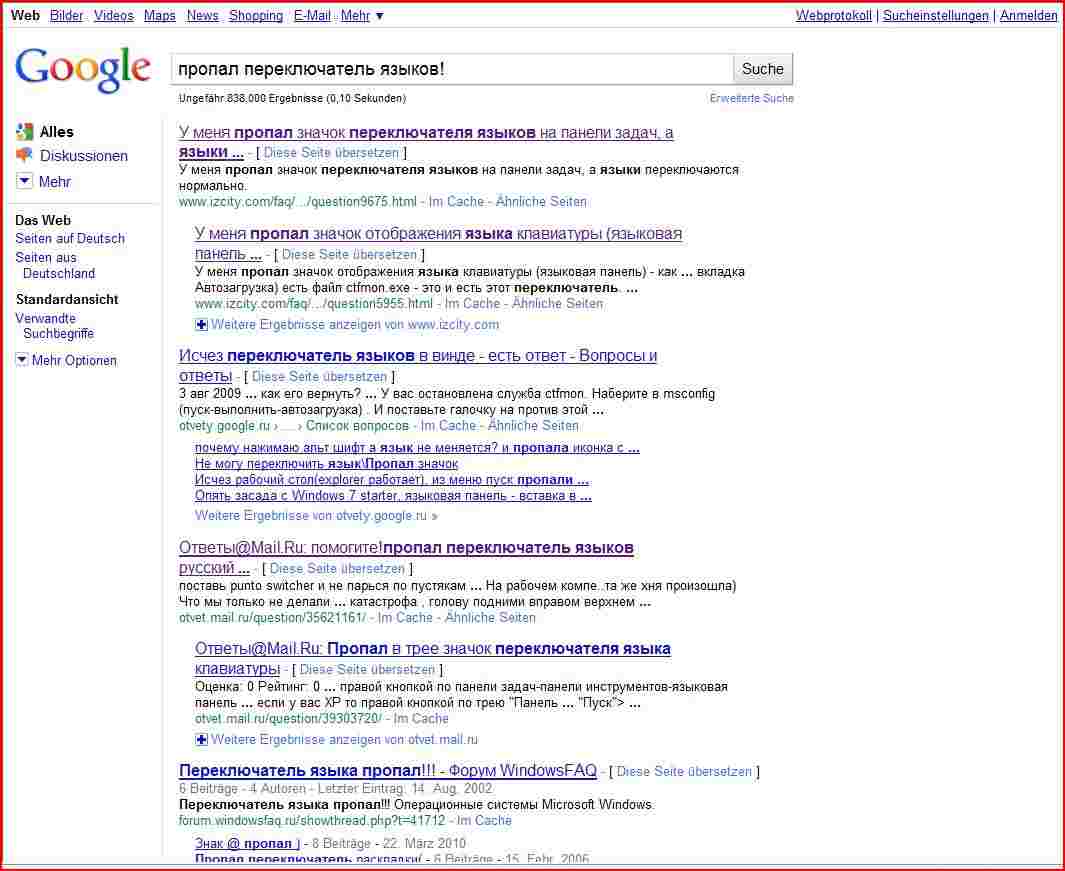This screenshot has height=871, width=1065.
Task: Open Переключатель языка пропал!!! Форум WindowsFAQ result
Action: click(x=388, y=771)
